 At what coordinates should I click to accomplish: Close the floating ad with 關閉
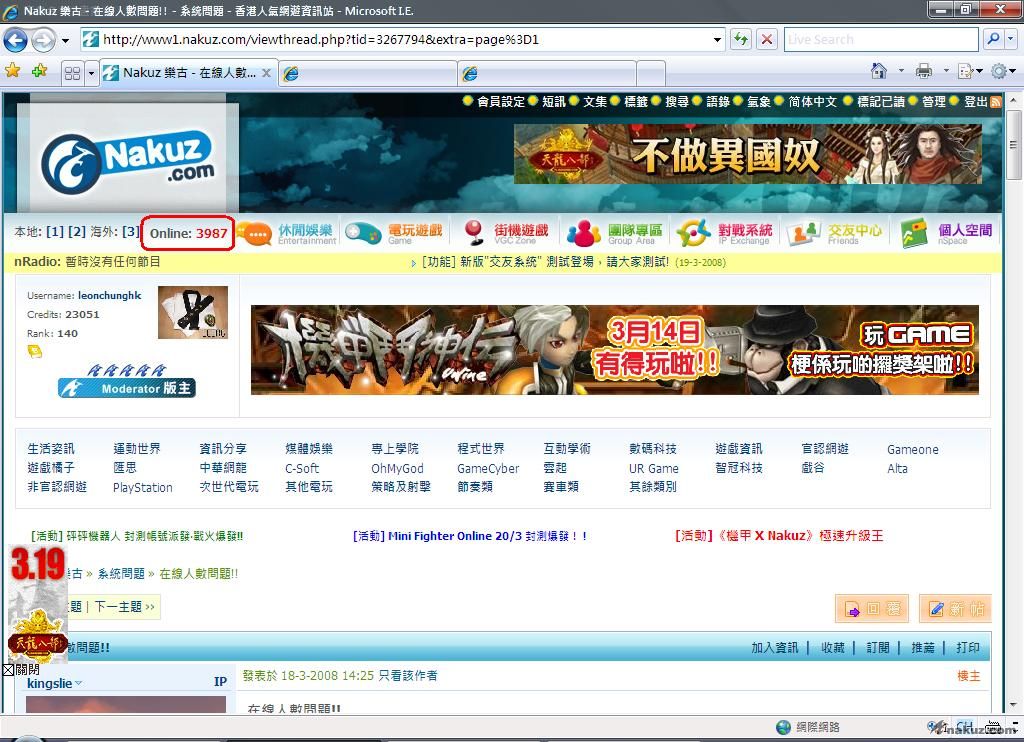[x=22, y=669]
